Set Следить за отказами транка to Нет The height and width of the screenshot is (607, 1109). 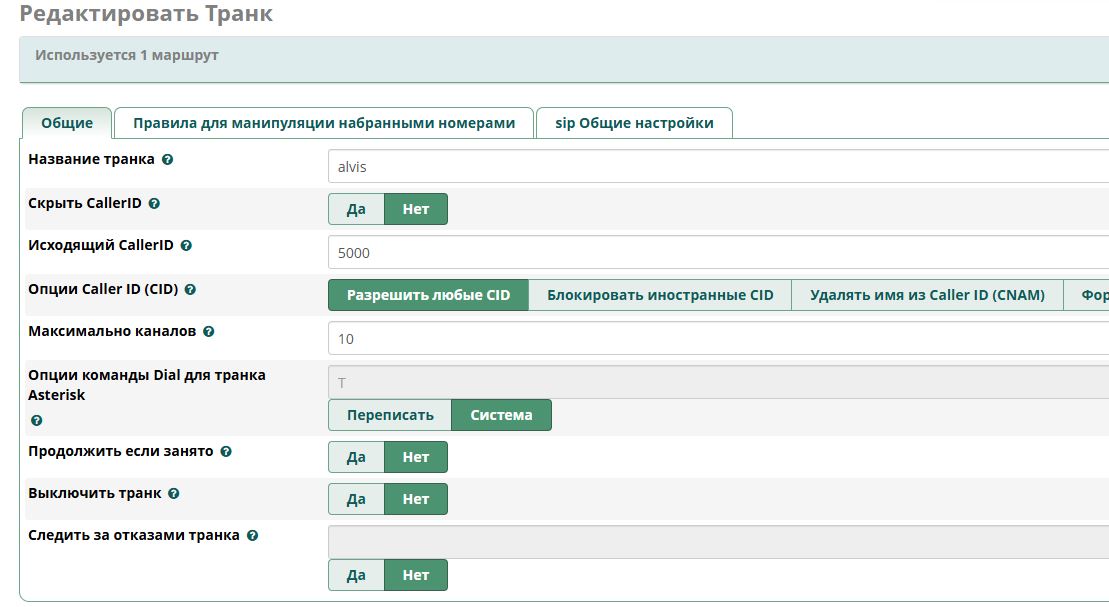click(x=416, y=575)
